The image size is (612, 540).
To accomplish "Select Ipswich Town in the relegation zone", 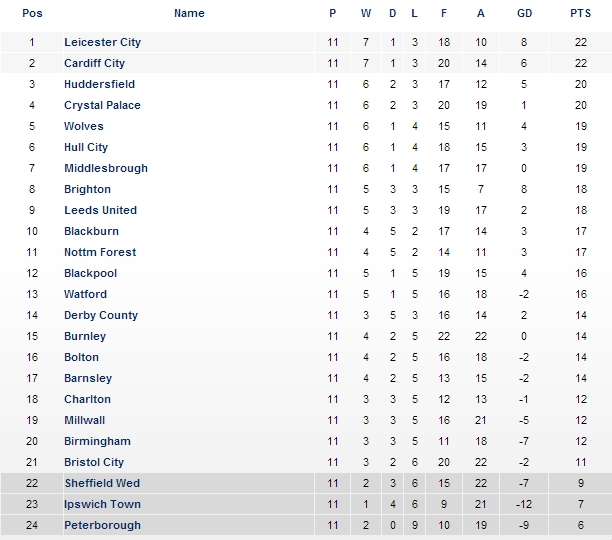I will [x=102, y=504].
